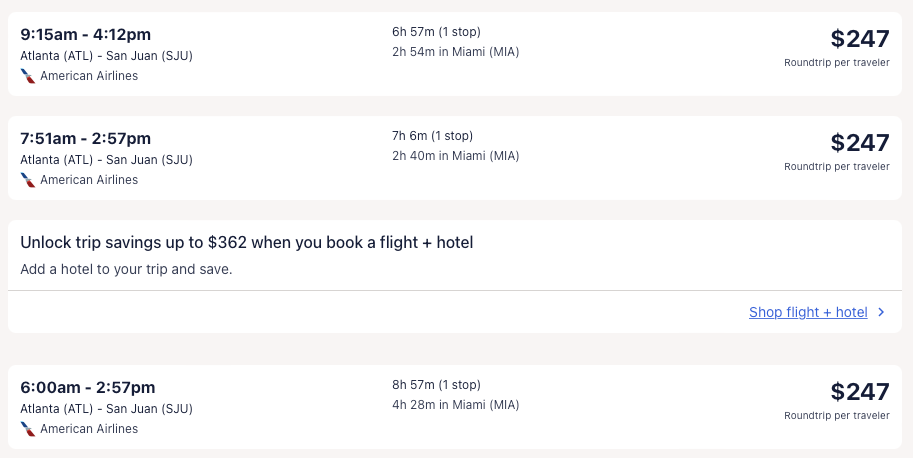Click the Unlock trip savings up to $362 heading
The image size is (913, 458).
click(246, 242)
